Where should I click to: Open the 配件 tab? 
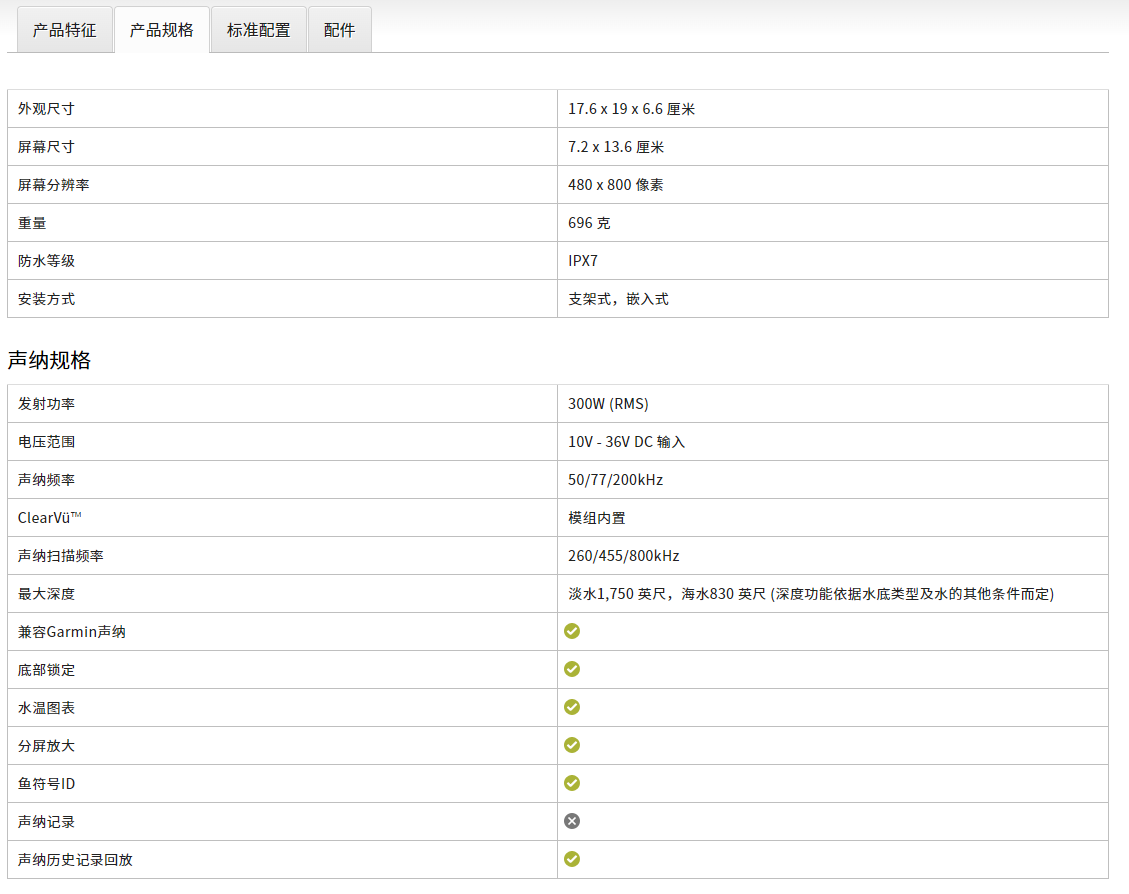pos(339,30)
